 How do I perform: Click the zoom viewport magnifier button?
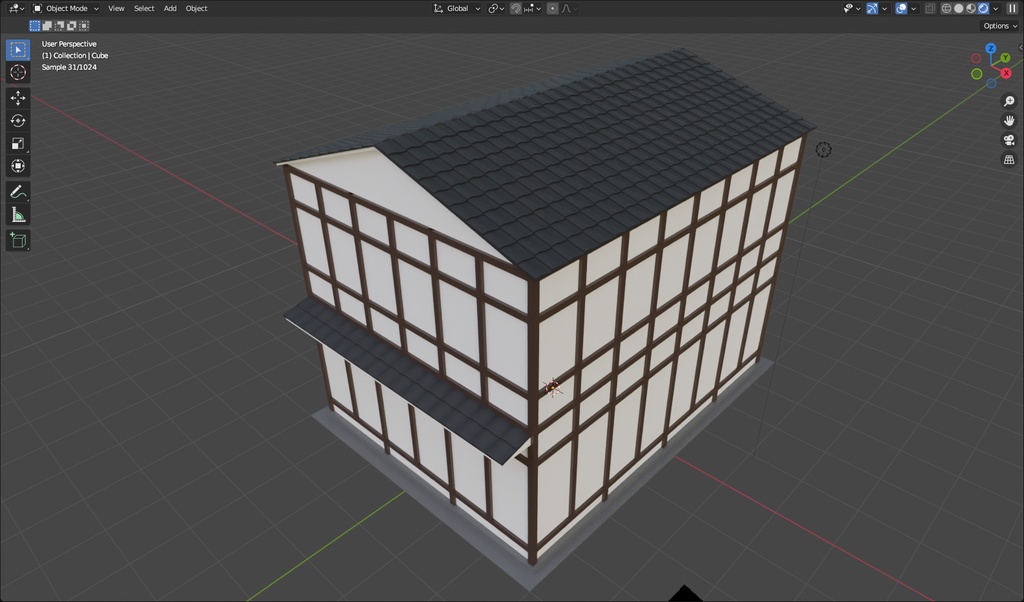(x=1009, y=101)
